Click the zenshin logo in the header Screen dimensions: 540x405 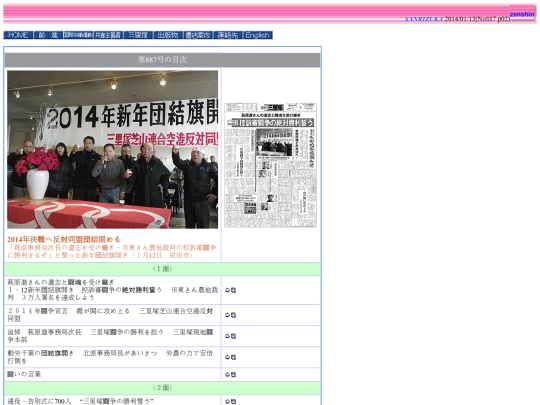522,14
